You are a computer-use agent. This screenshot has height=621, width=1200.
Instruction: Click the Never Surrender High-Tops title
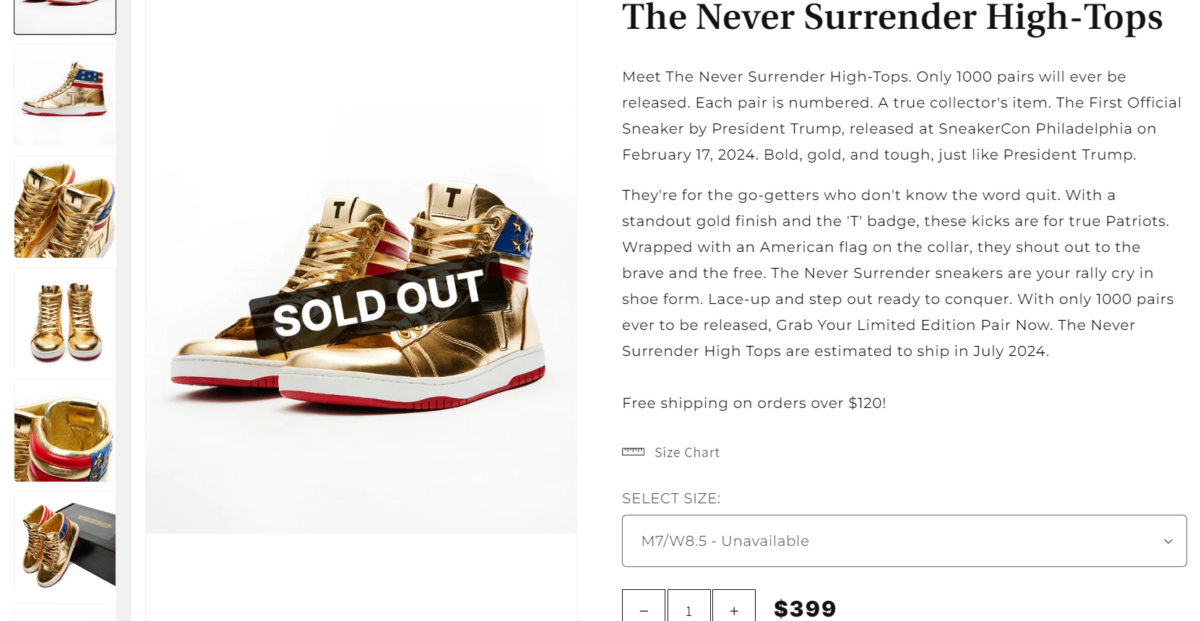point(892,18)
